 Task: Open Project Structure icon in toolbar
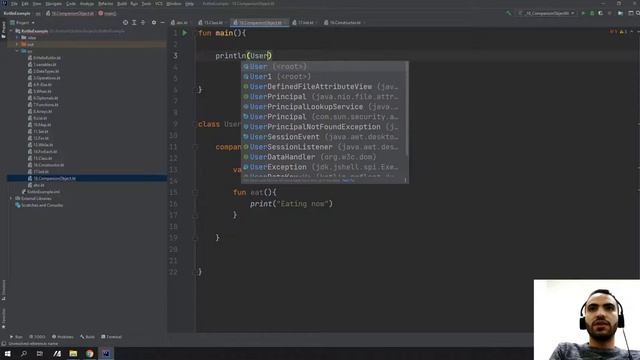pyautogui.click(x=620, y=13)
